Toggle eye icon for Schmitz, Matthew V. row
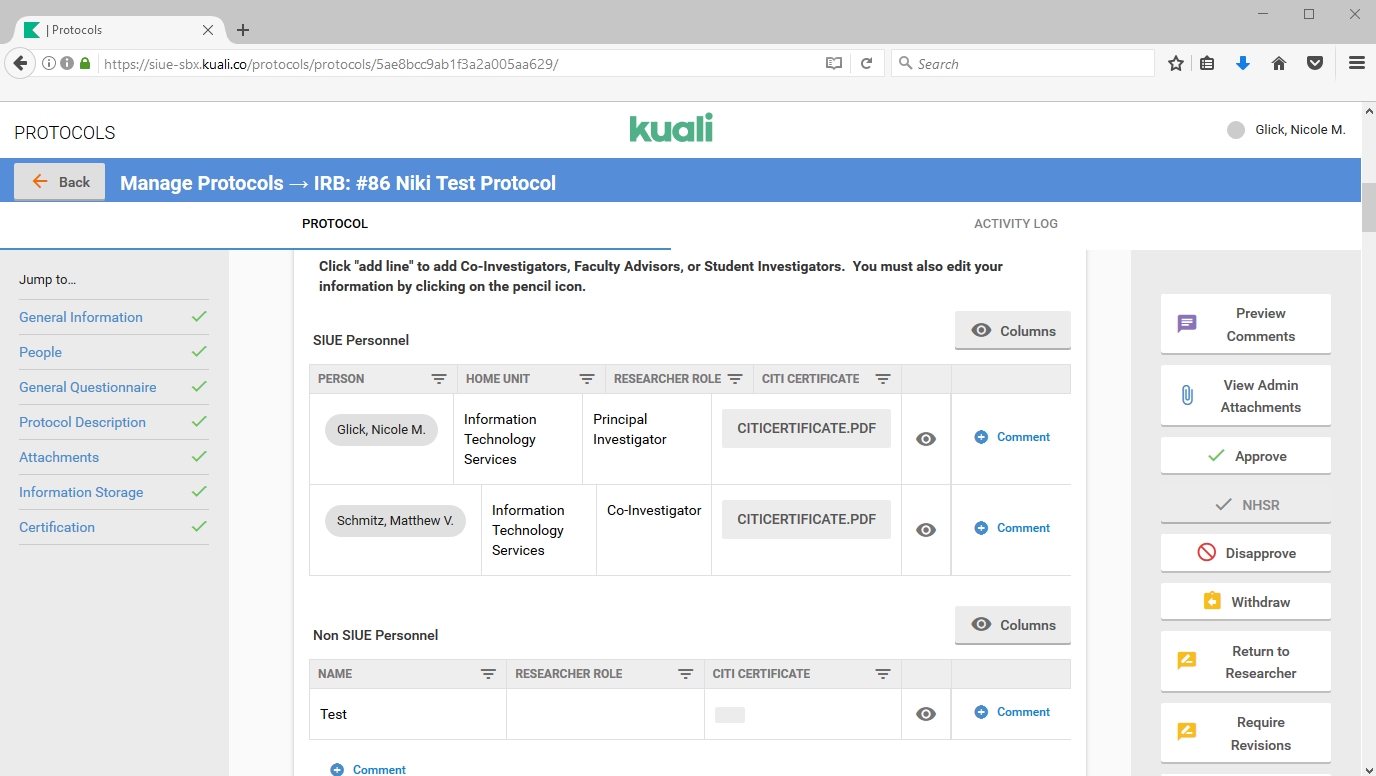This screenshot has height=776, width=1376. click(x=926, y=530)
